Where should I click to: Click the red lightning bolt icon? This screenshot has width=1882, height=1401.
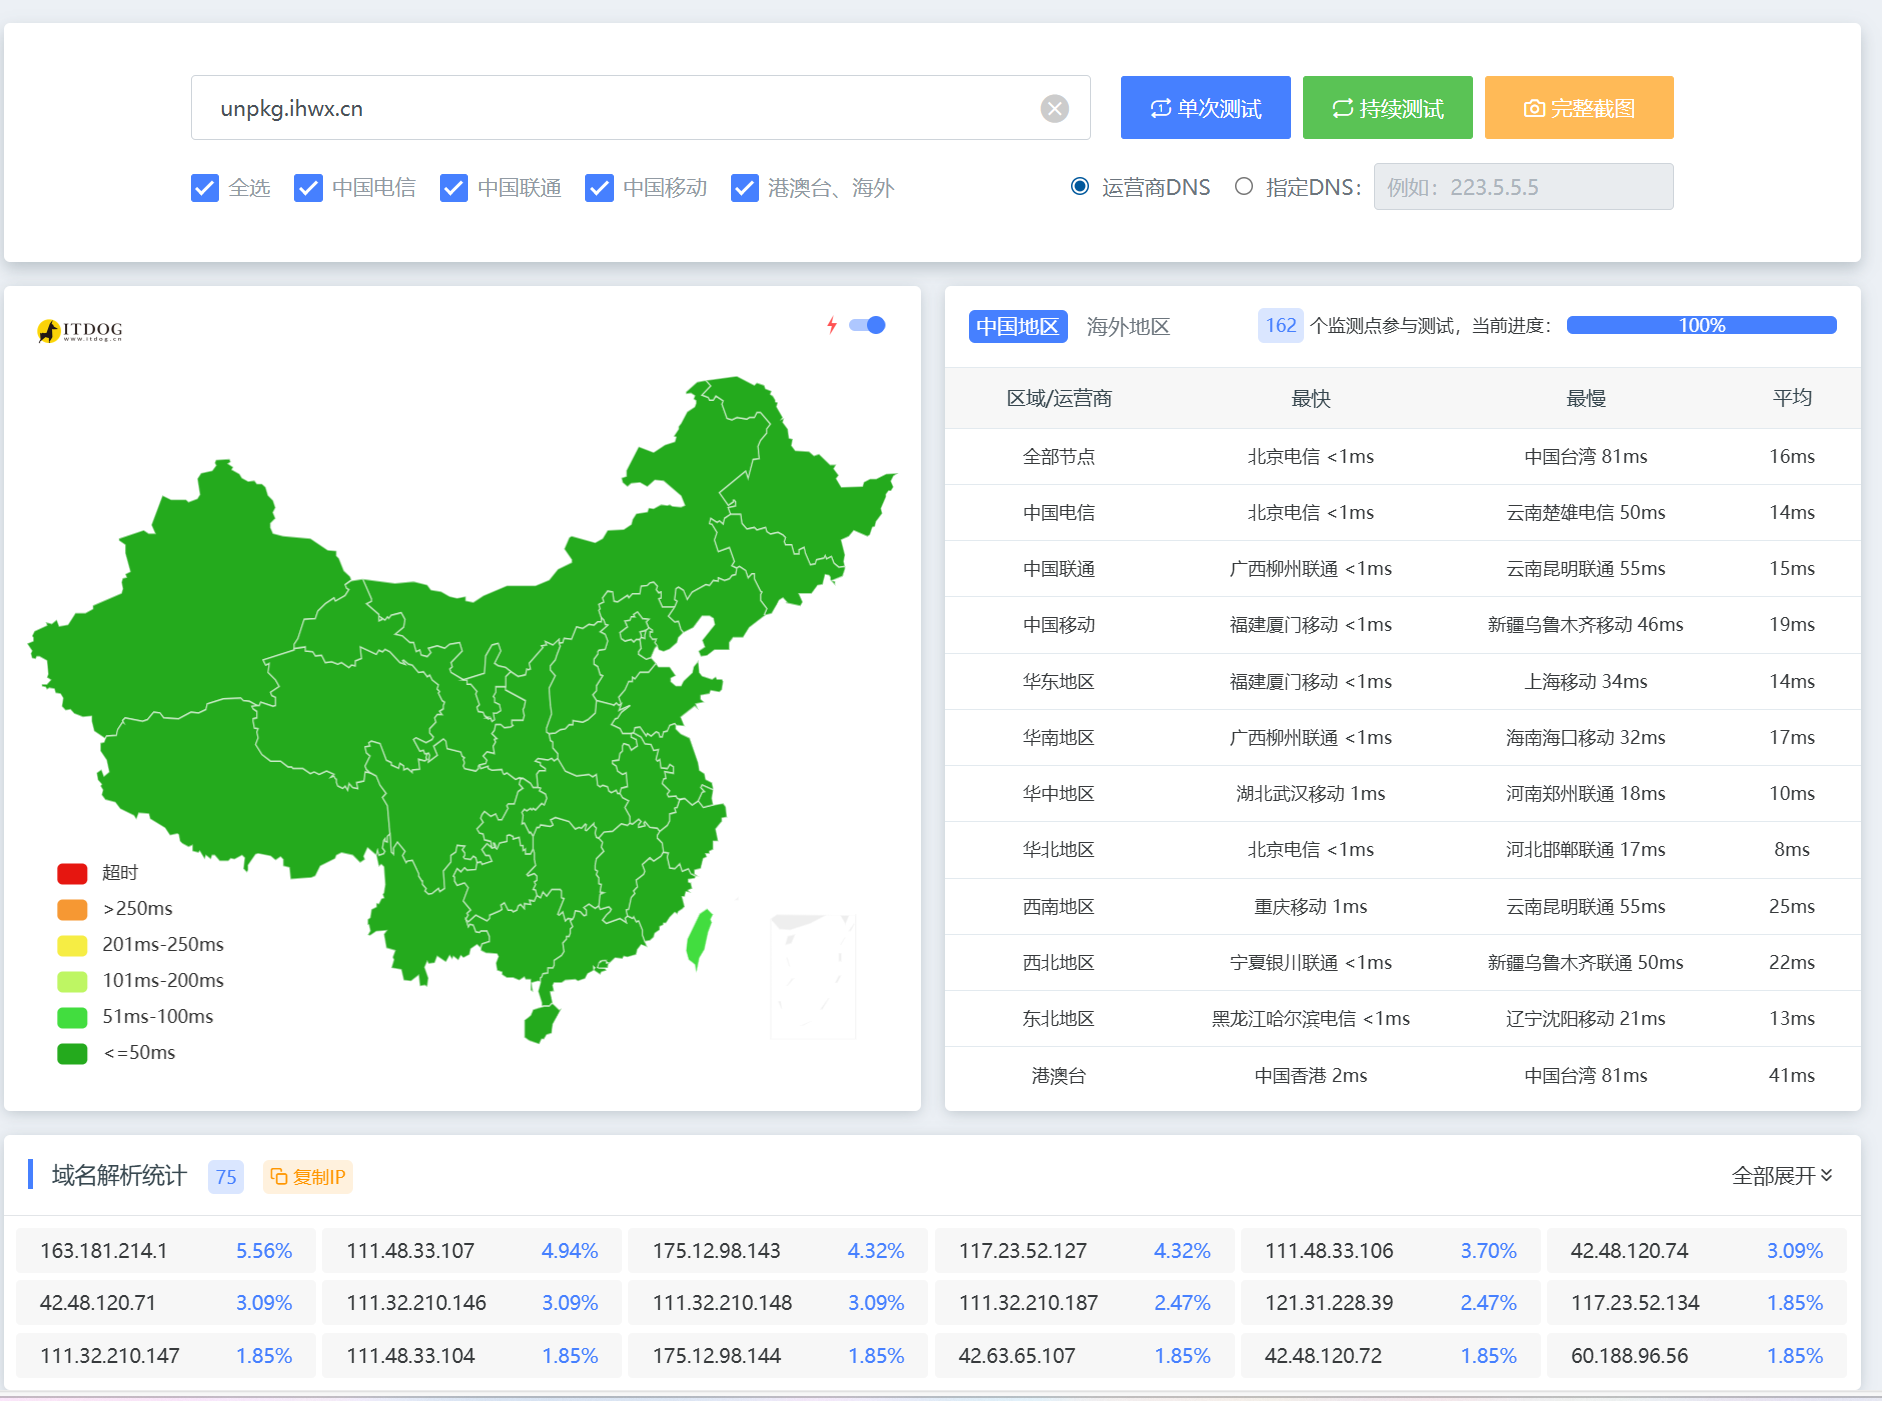point(831,325)
